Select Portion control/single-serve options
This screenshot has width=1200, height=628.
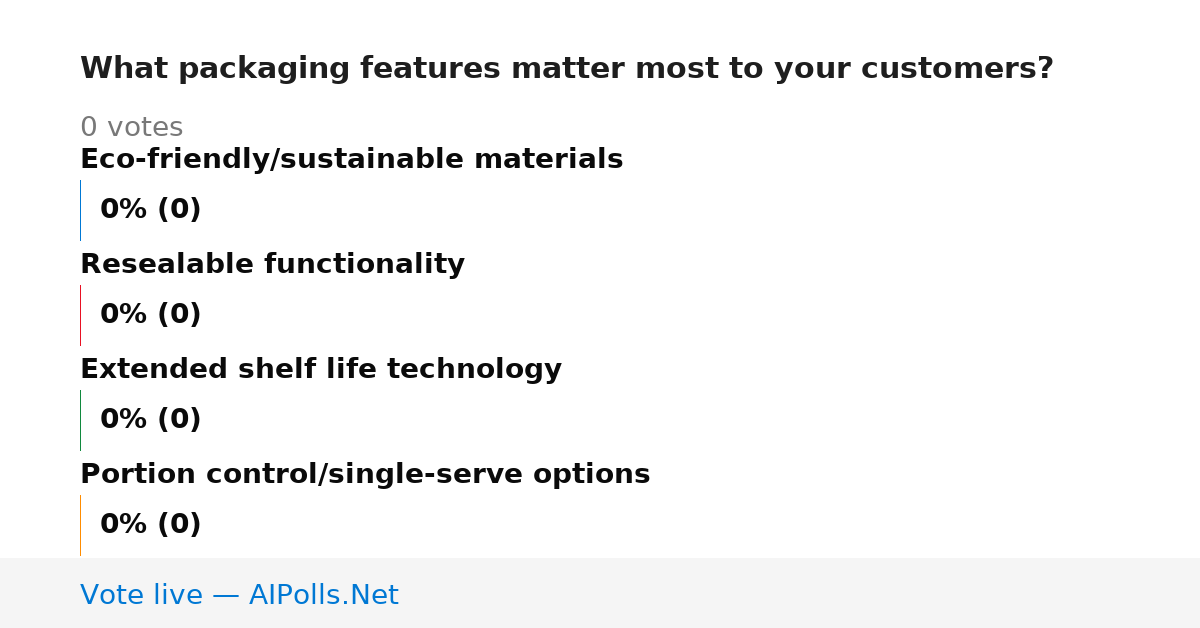(365, 475)
